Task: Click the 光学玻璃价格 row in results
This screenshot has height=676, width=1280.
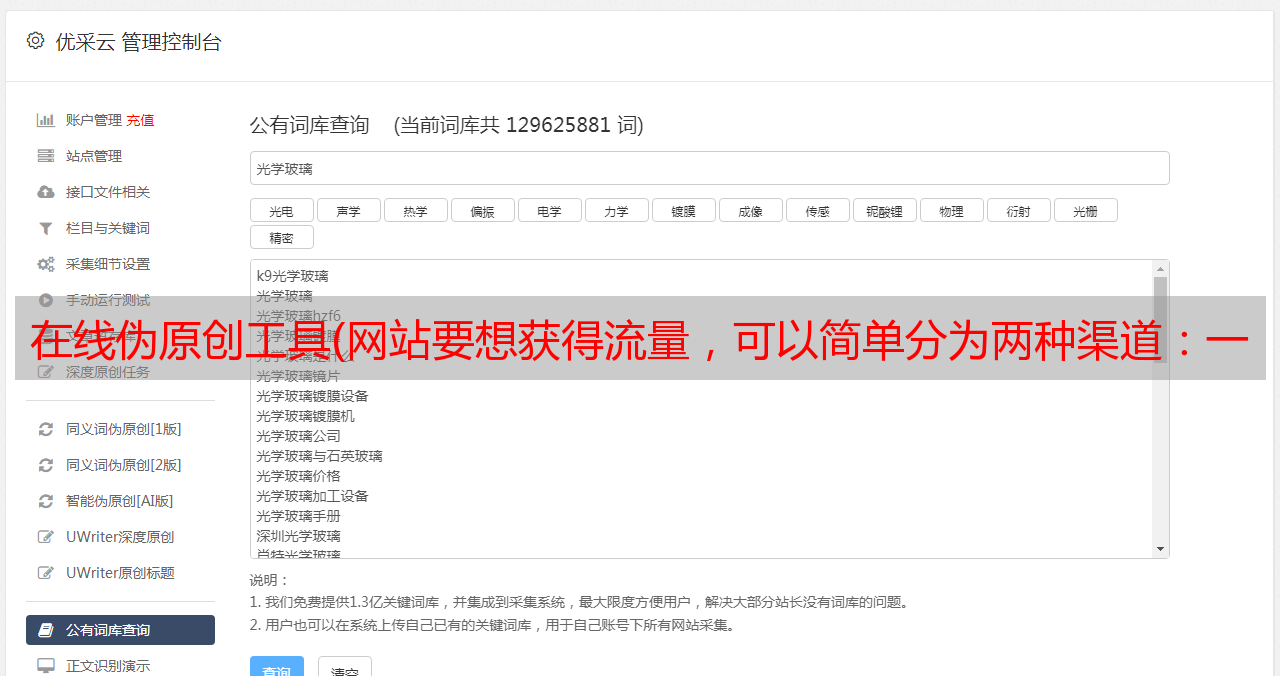Action: 298,476
